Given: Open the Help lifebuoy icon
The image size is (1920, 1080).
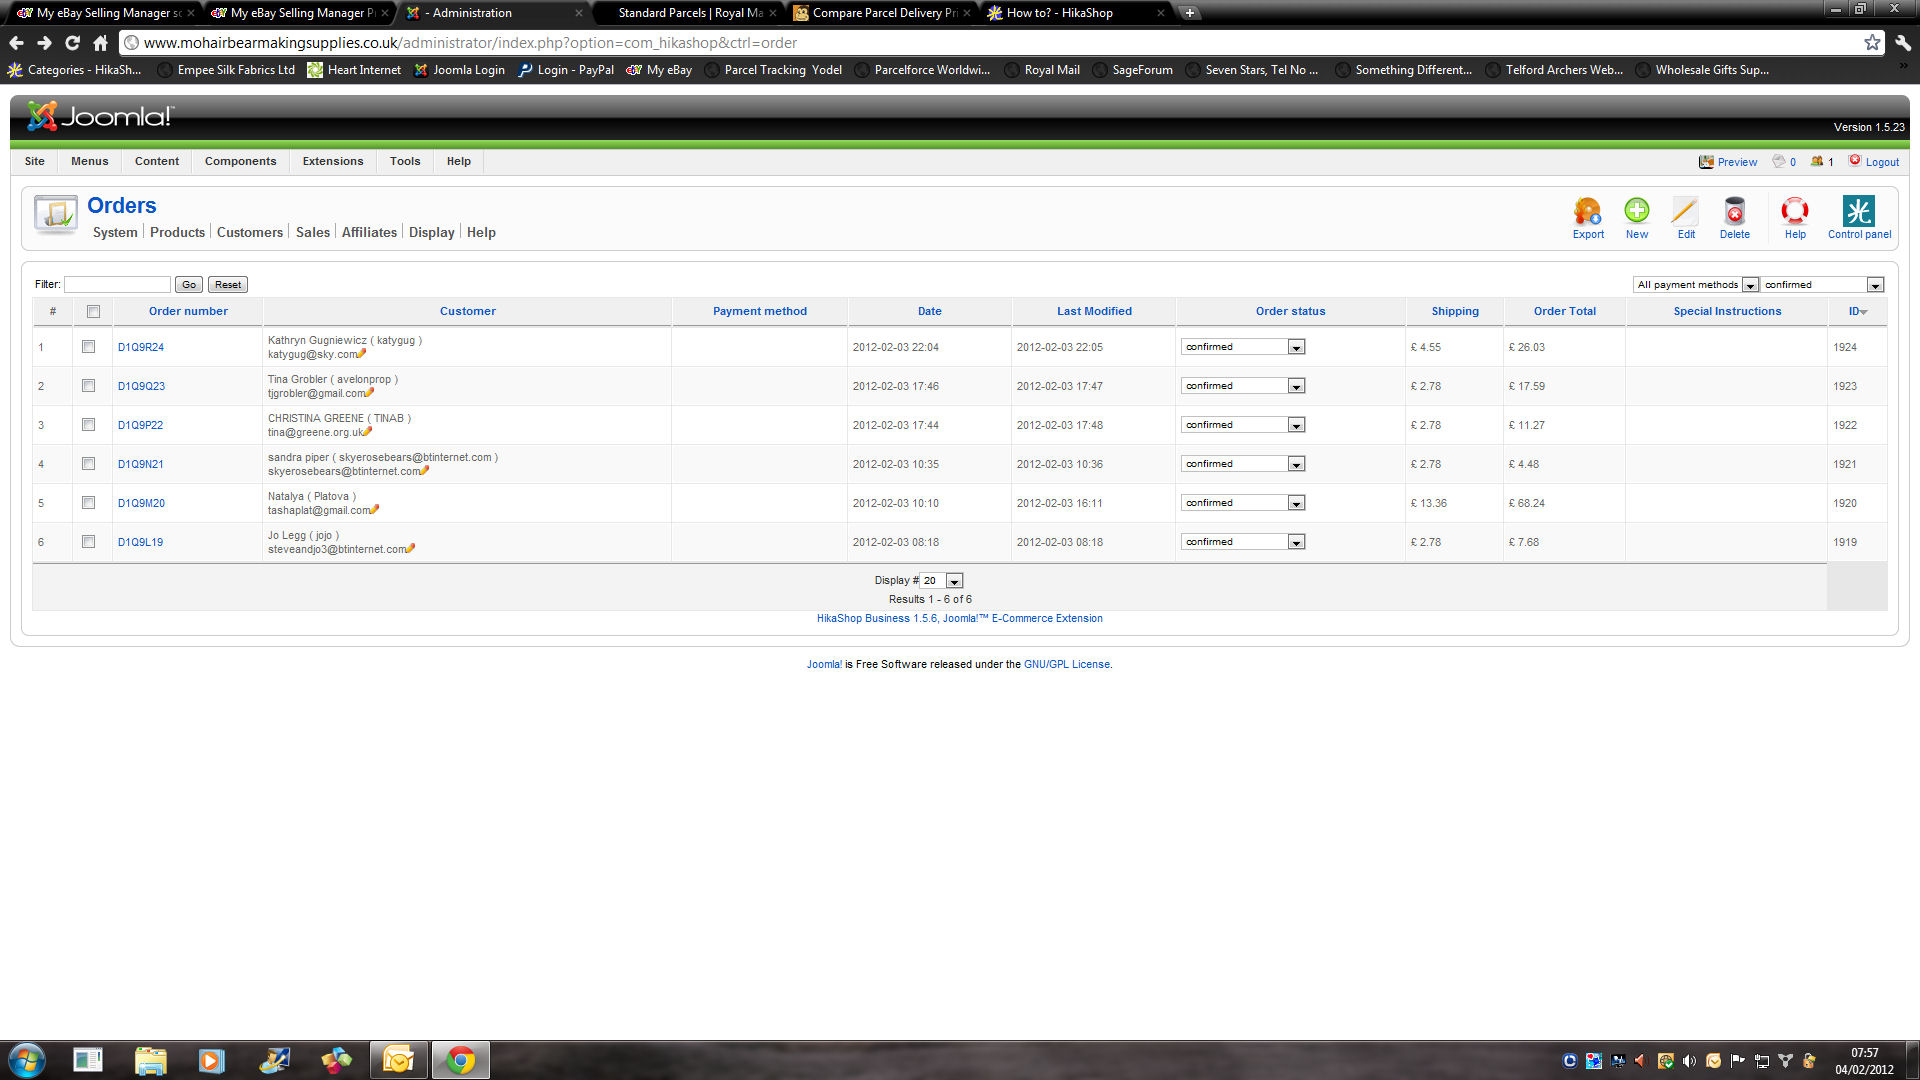Looking at the screenshot, I should coord(1795,212).
